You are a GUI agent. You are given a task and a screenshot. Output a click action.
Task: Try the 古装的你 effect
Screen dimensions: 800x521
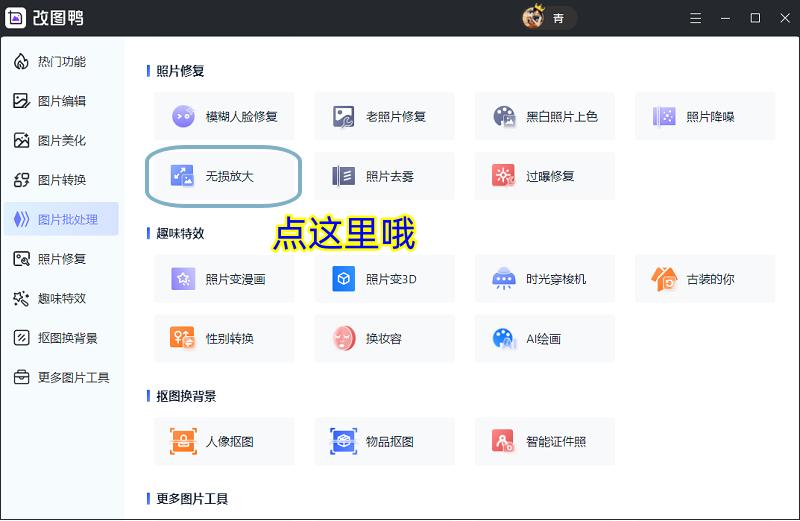tap(705, 279)
